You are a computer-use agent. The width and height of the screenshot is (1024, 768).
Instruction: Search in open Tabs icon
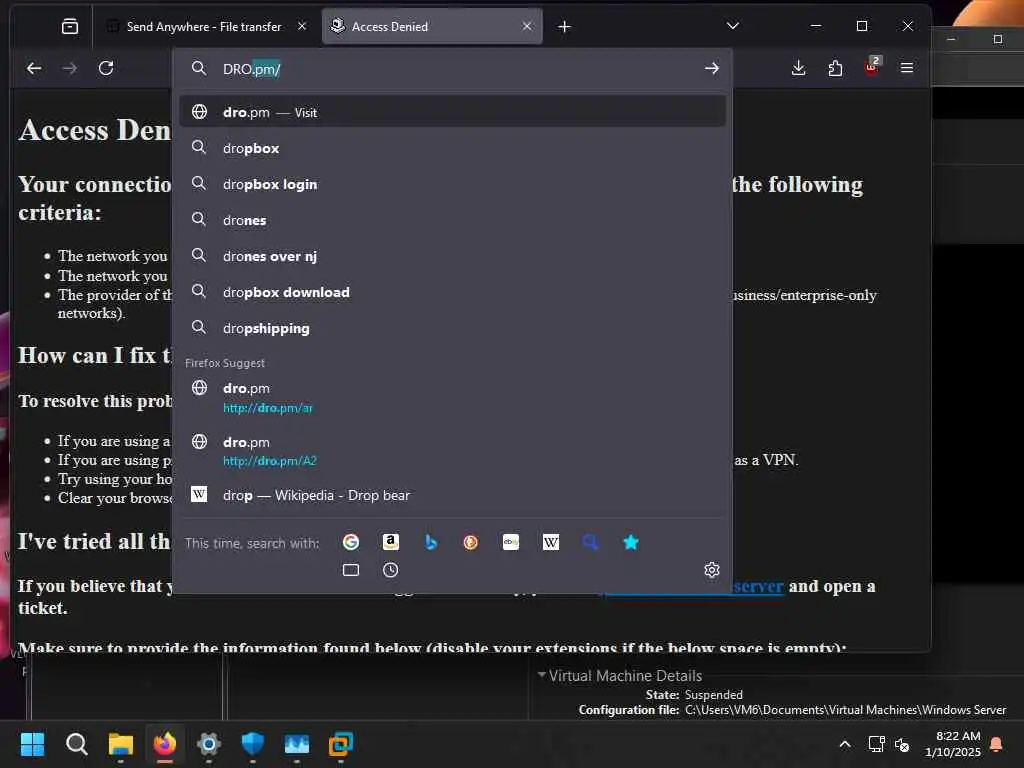click(351, 570)
